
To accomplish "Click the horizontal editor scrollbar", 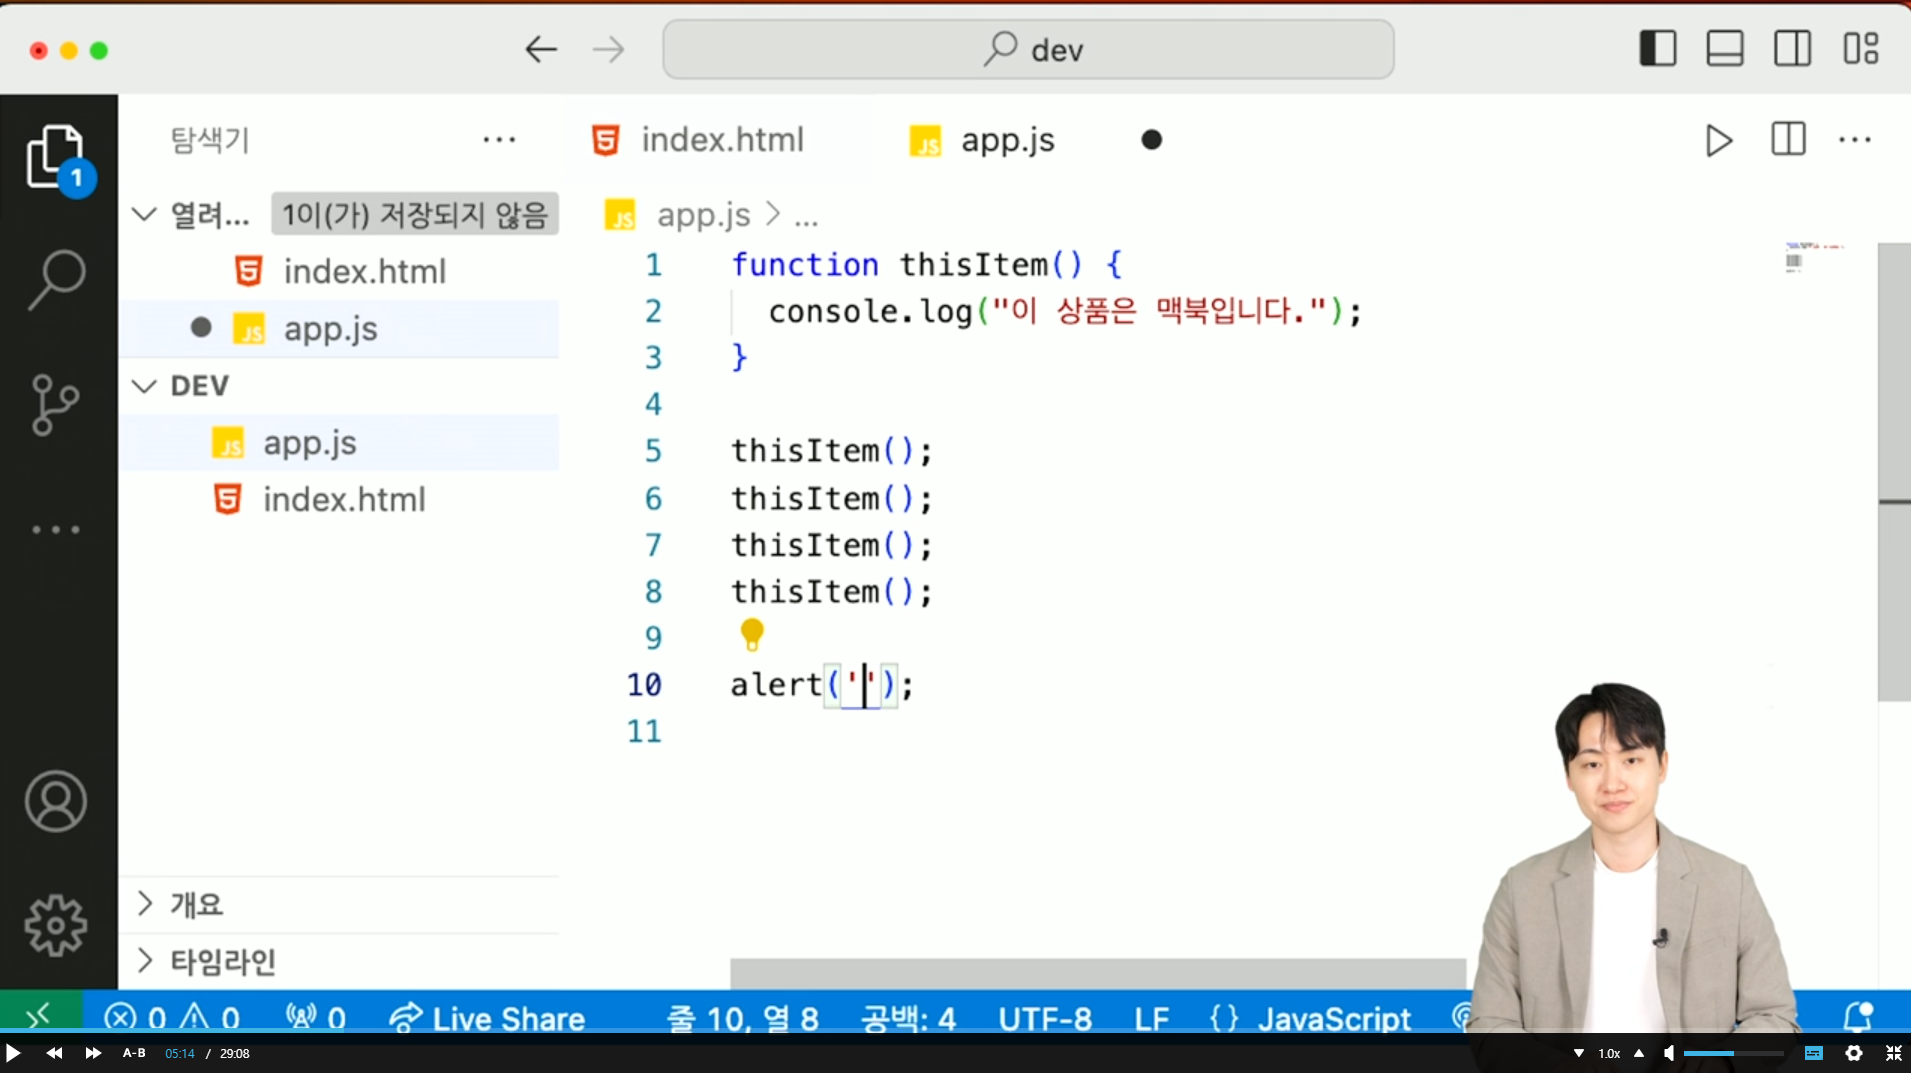I will (1097, 973).
